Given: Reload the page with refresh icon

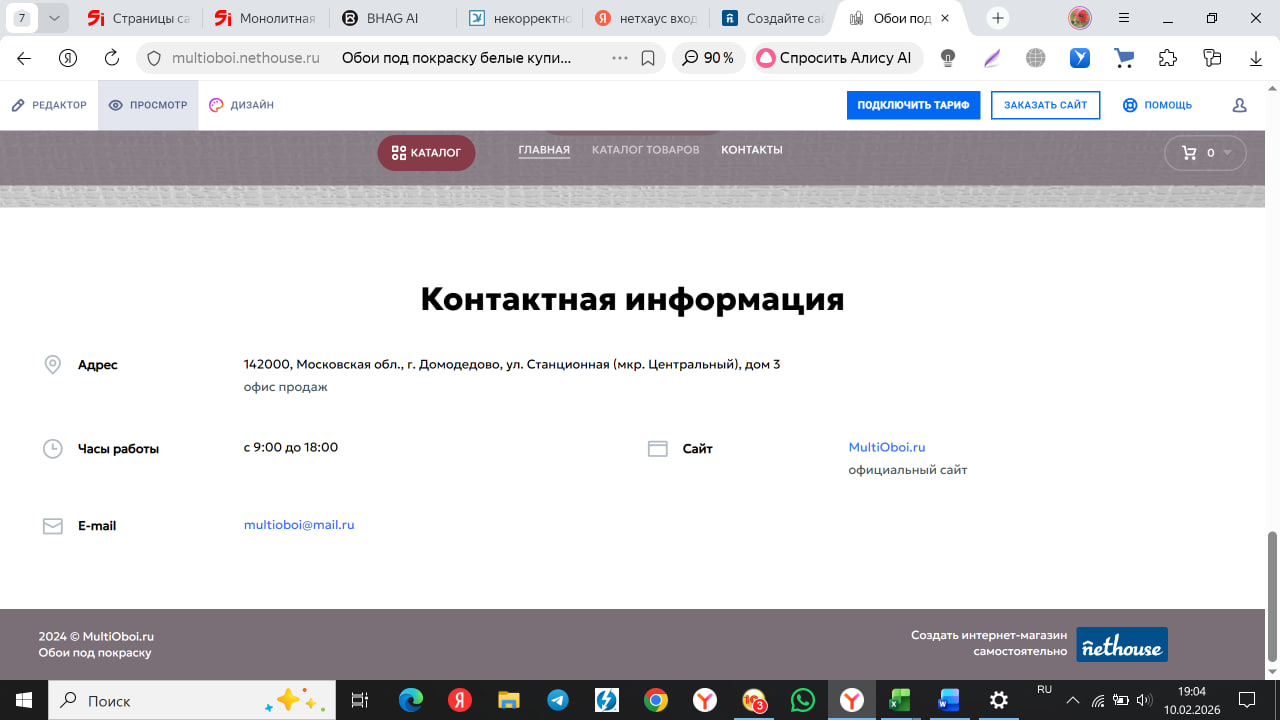Looking at the screenshot, I should (x=112, y=58).
